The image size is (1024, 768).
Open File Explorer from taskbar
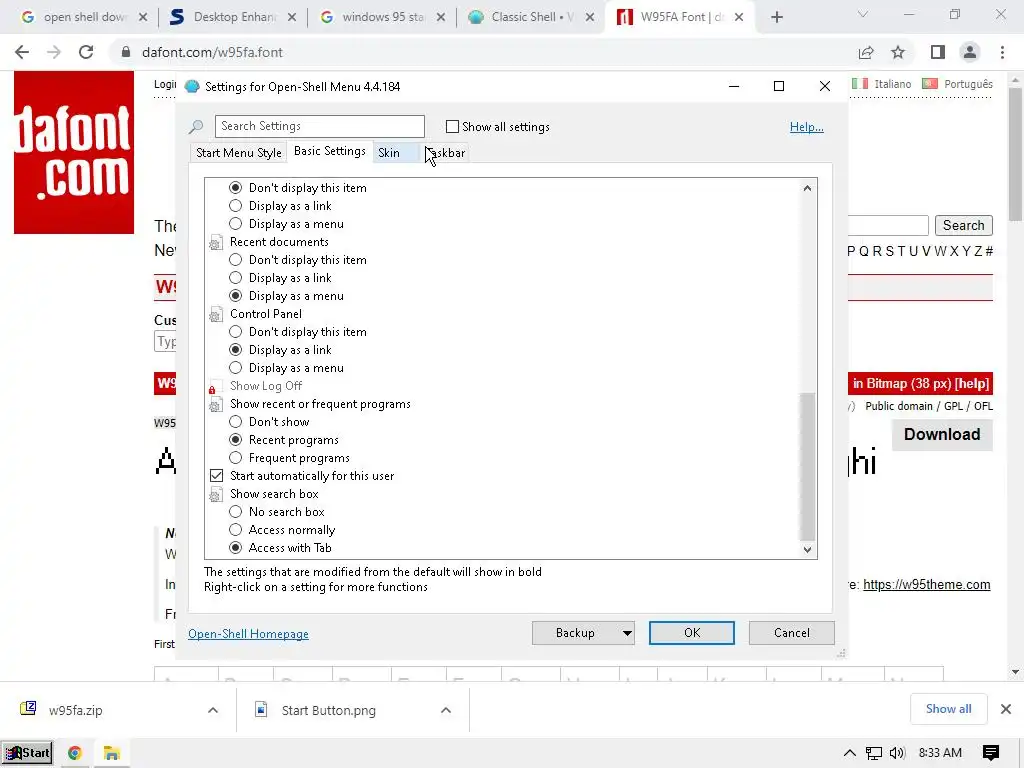(x=112, y=753)
